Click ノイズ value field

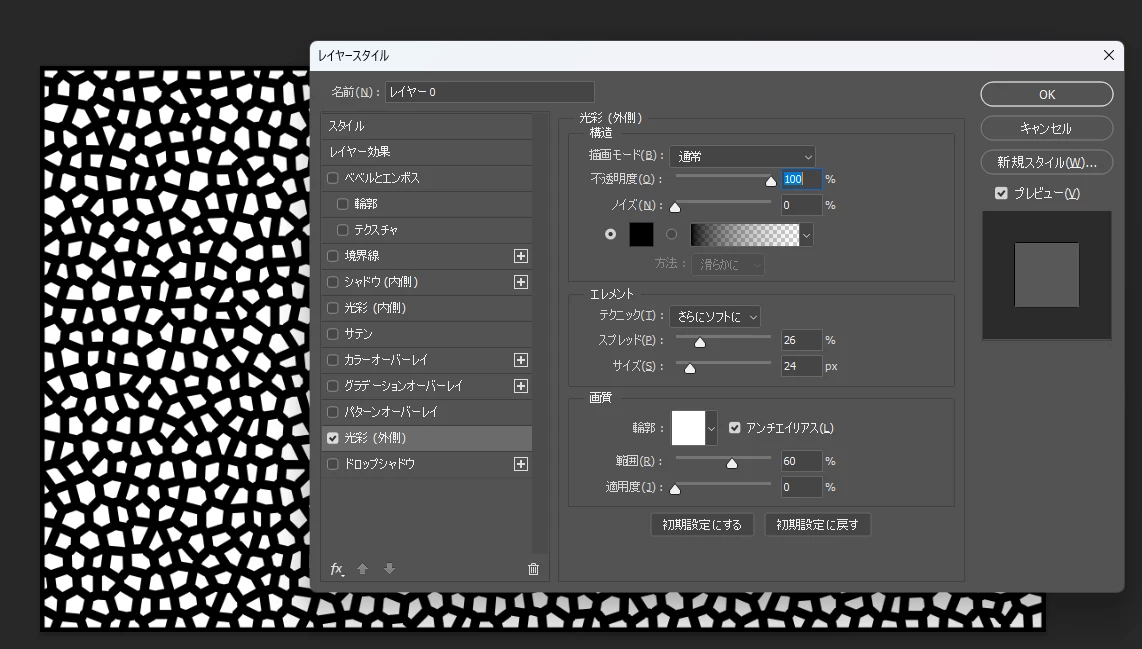(x=801, y=205)
